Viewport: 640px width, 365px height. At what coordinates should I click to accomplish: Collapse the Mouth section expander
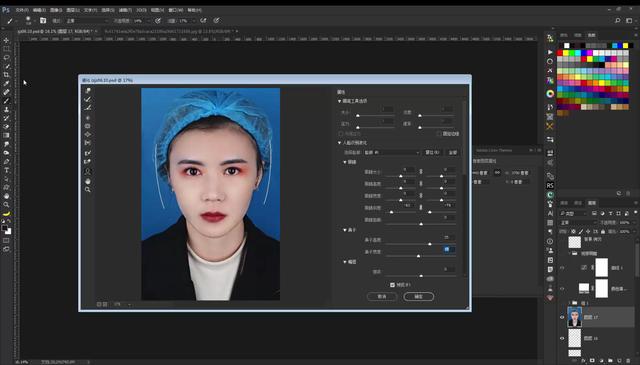click(x=345, y=262)
